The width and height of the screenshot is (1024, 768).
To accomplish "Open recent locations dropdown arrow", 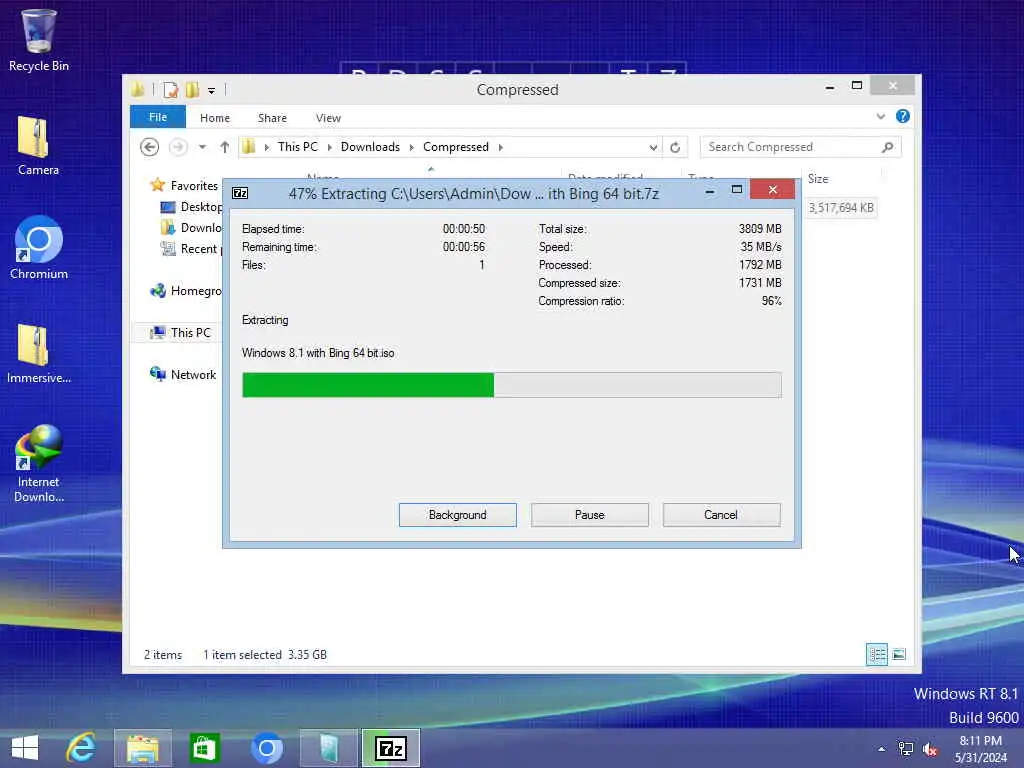I will (x=202, y=147).
